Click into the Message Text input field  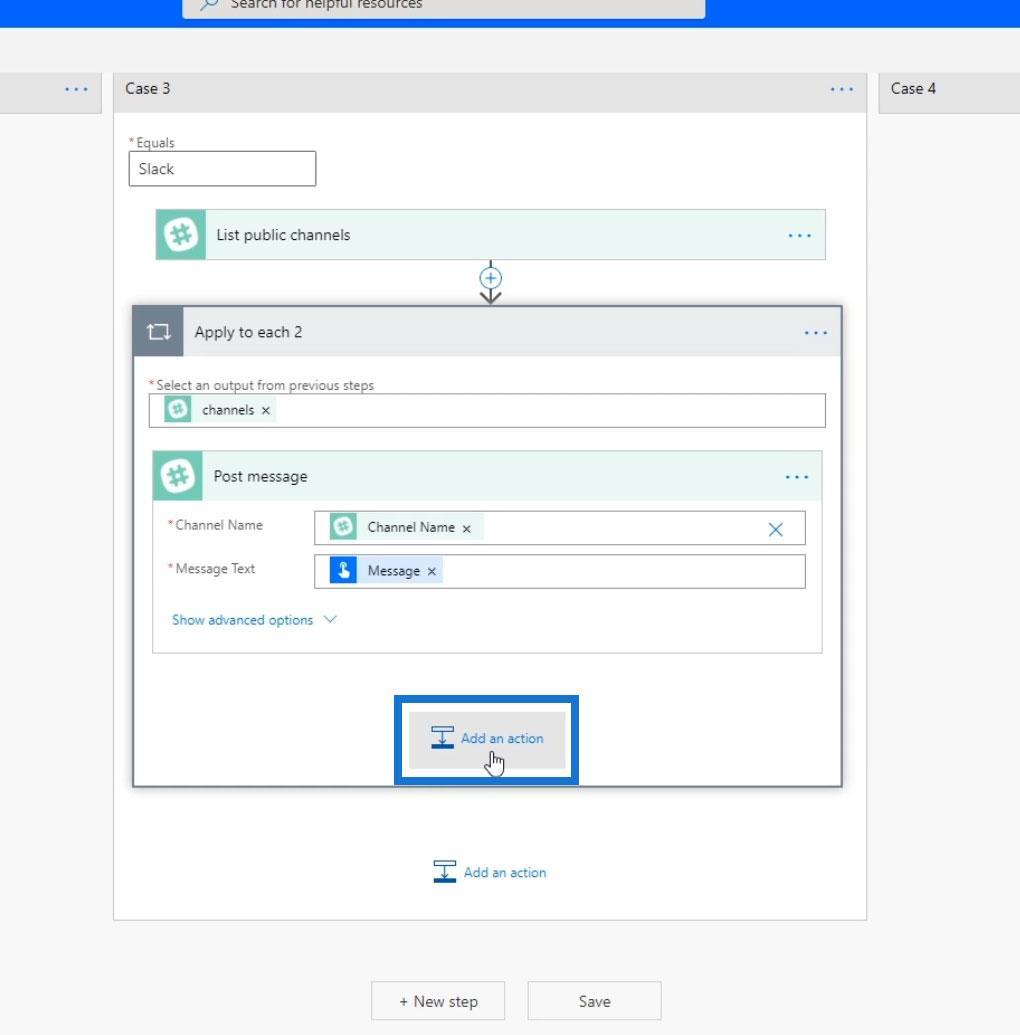(560, 571)
